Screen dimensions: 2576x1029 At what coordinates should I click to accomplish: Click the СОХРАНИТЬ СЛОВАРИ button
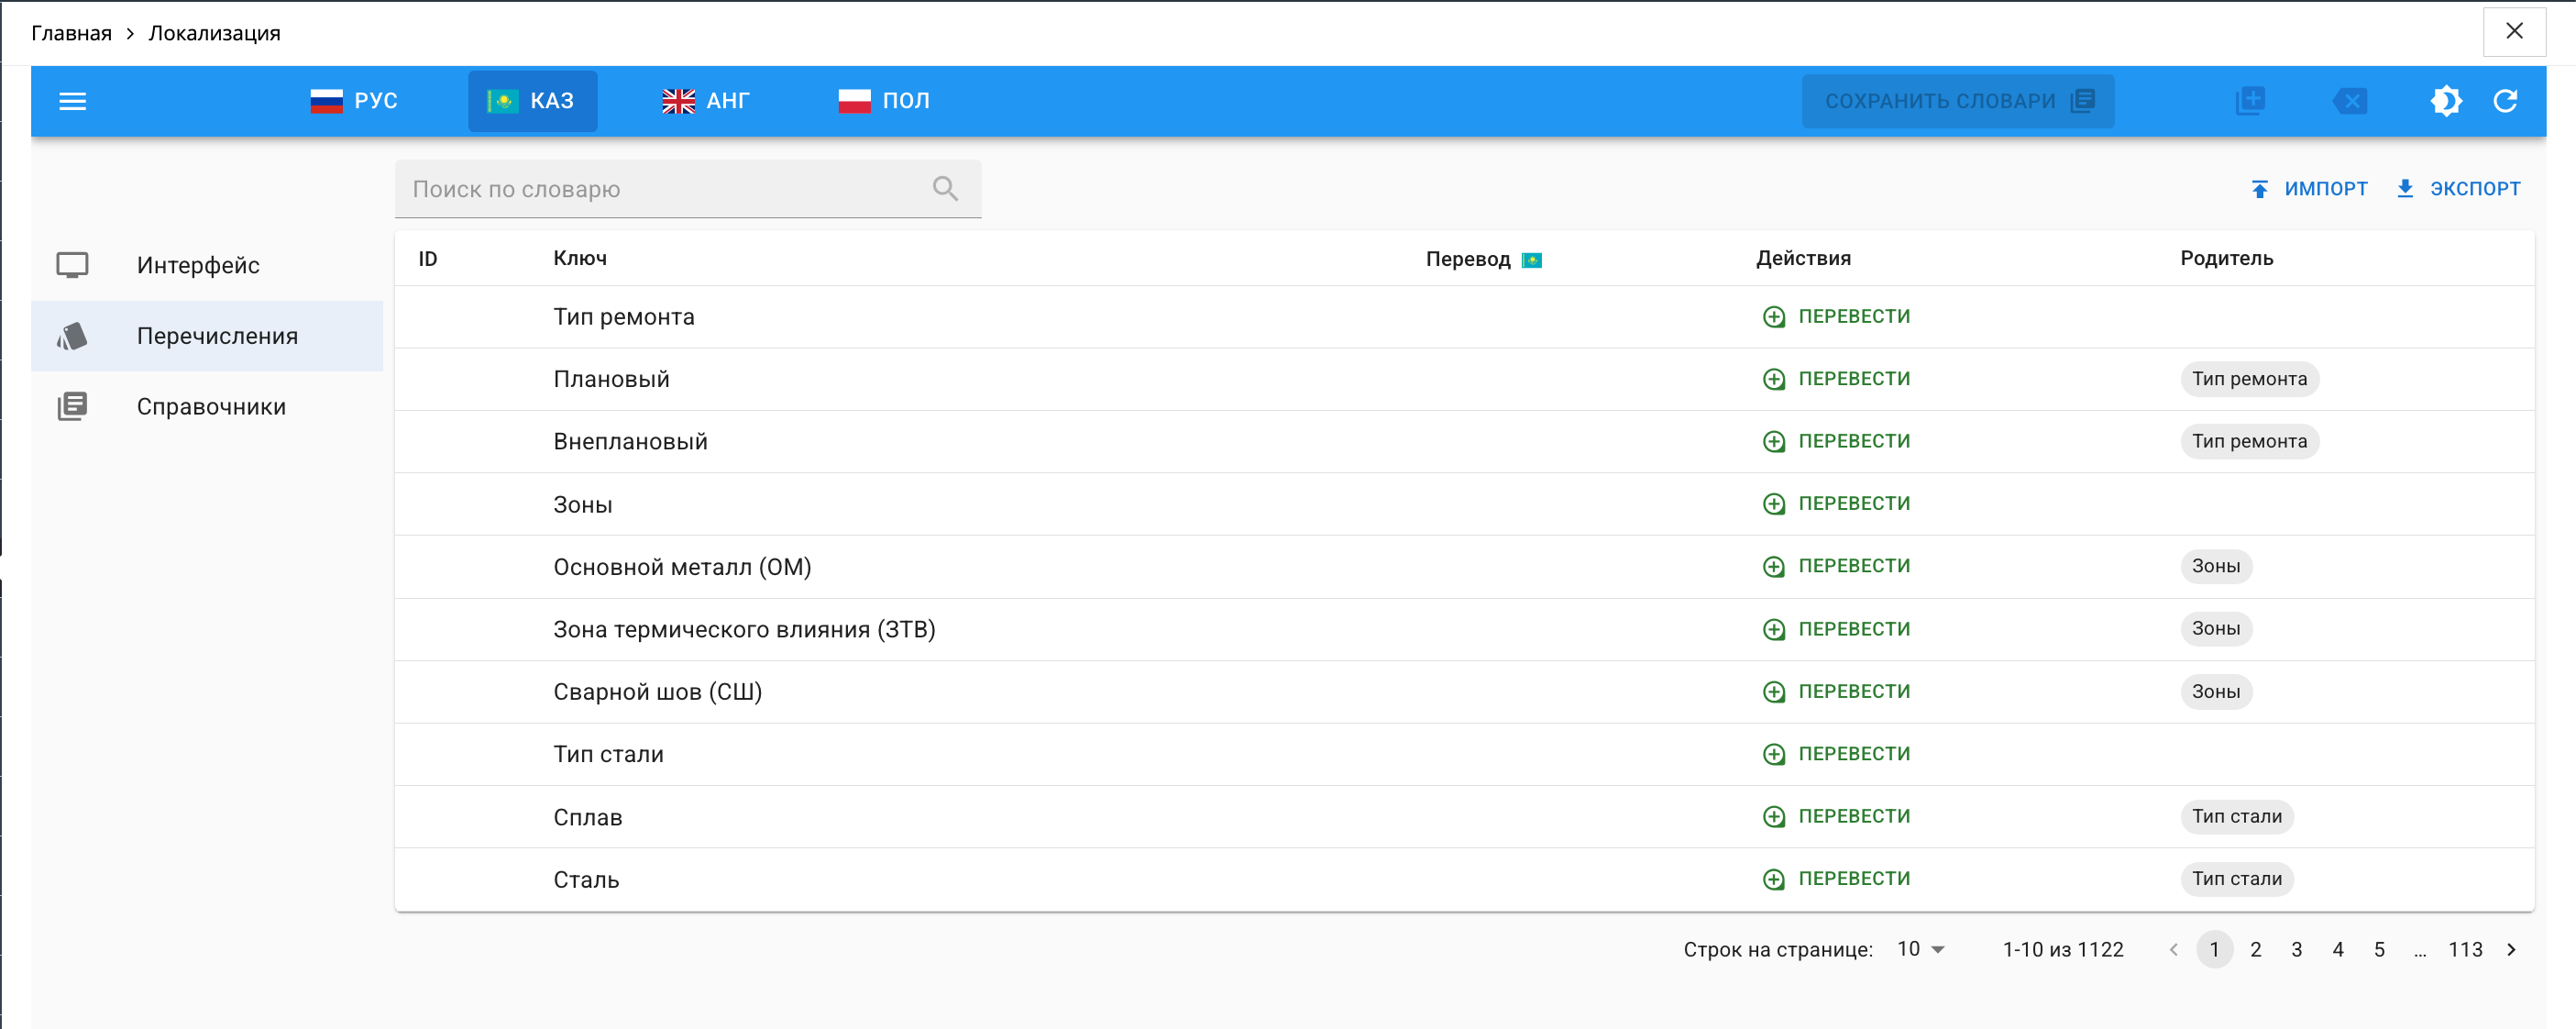point(1957,101)
